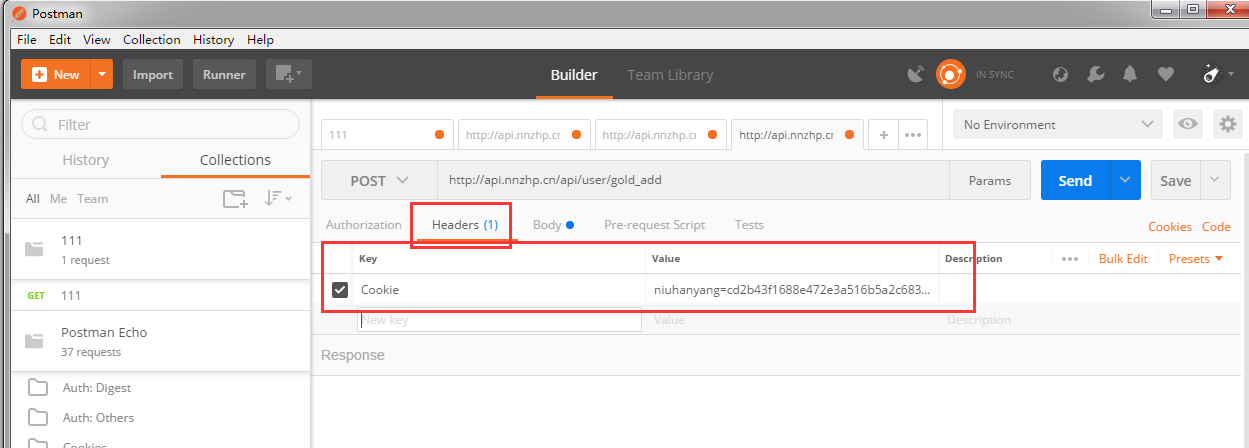Open the View menu

point(97,39)
